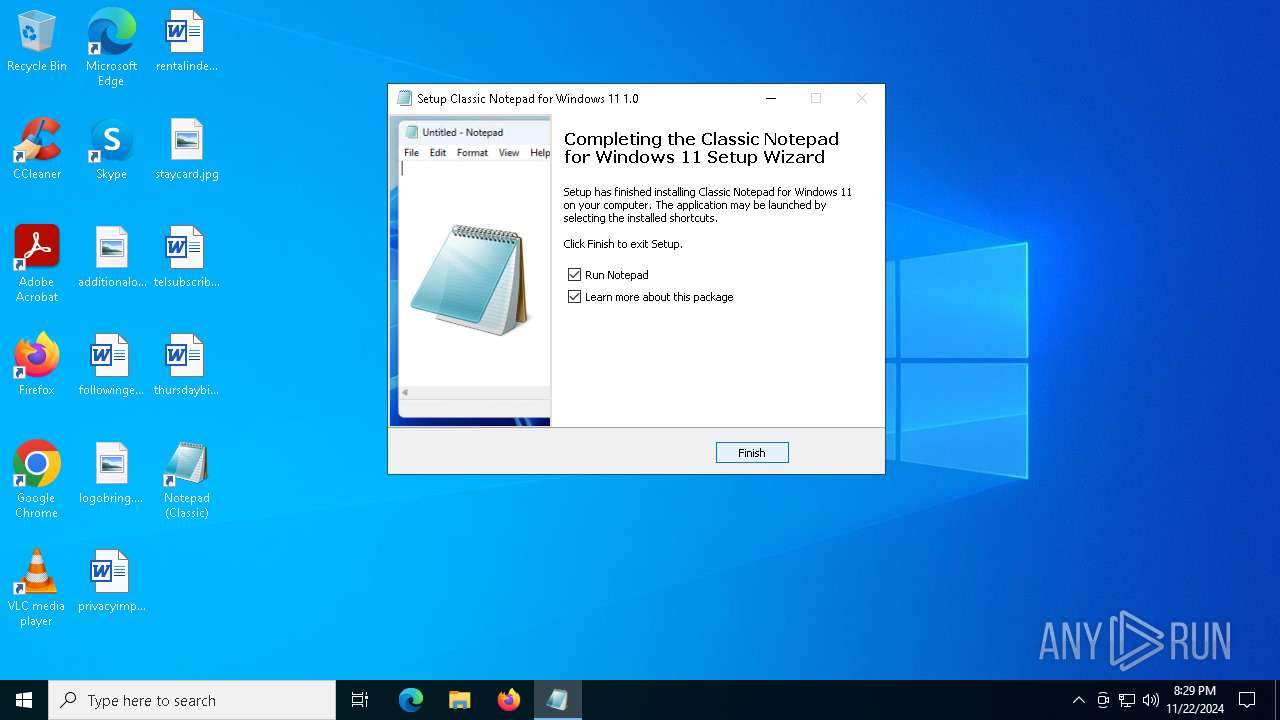This screenshot has width=1280, height=720.
Task: Open the Windows Start menu
Action: pos(24,700)
